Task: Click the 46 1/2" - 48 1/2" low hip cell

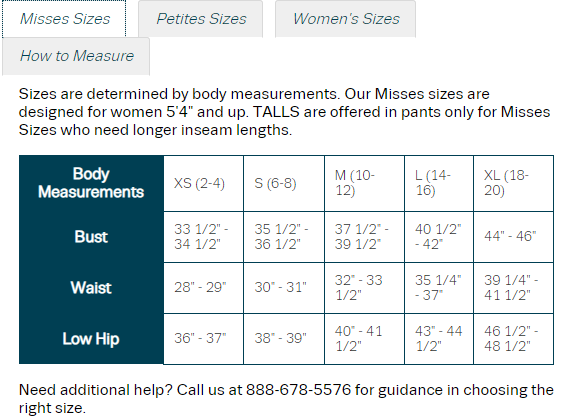Action: 513,339
